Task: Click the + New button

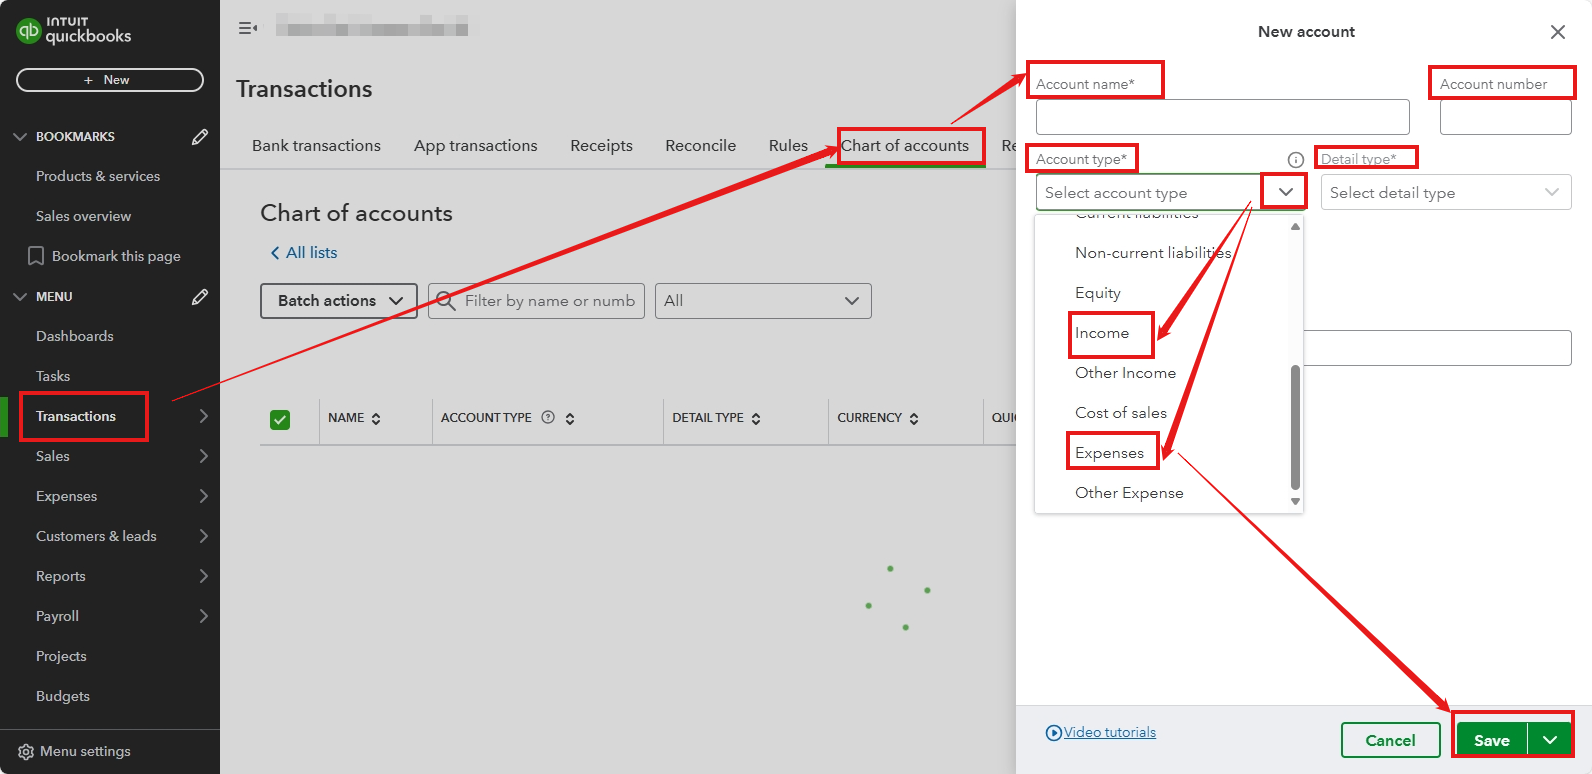Action: click(x=110, y=80)
